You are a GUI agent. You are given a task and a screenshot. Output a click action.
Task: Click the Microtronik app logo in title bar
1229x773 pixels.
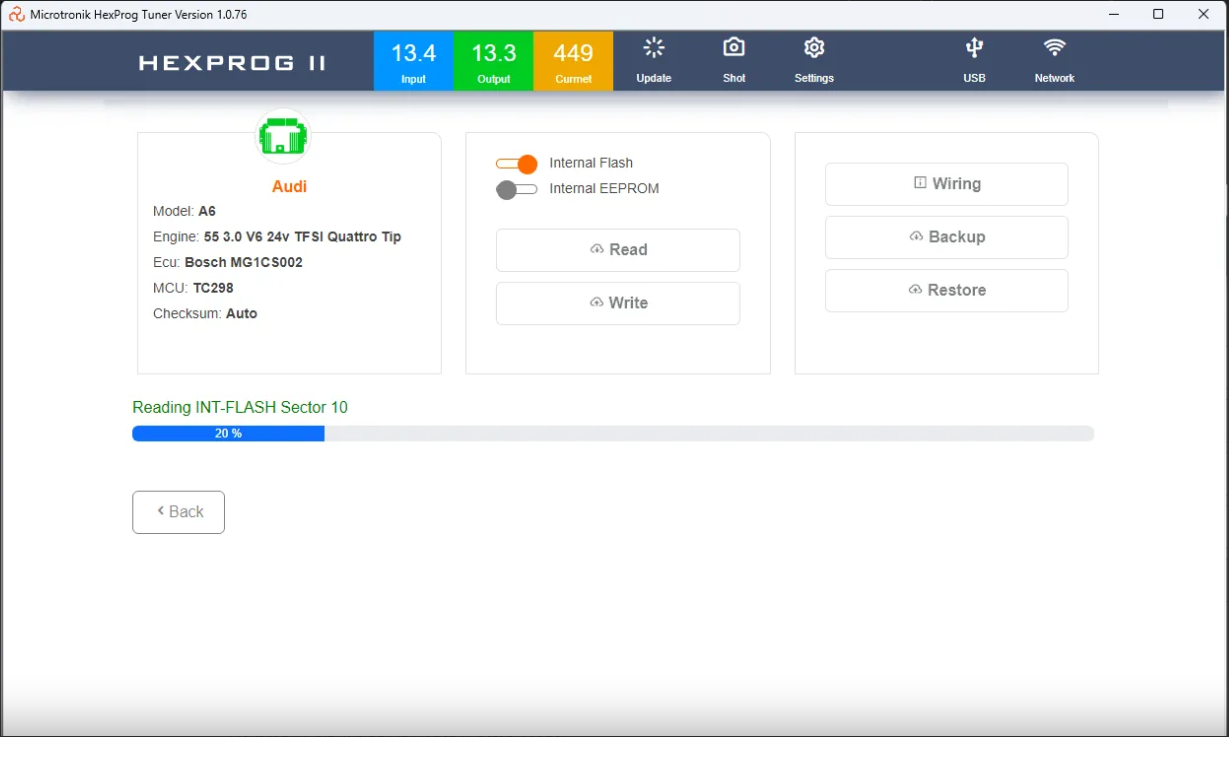[x=16, y=15]
